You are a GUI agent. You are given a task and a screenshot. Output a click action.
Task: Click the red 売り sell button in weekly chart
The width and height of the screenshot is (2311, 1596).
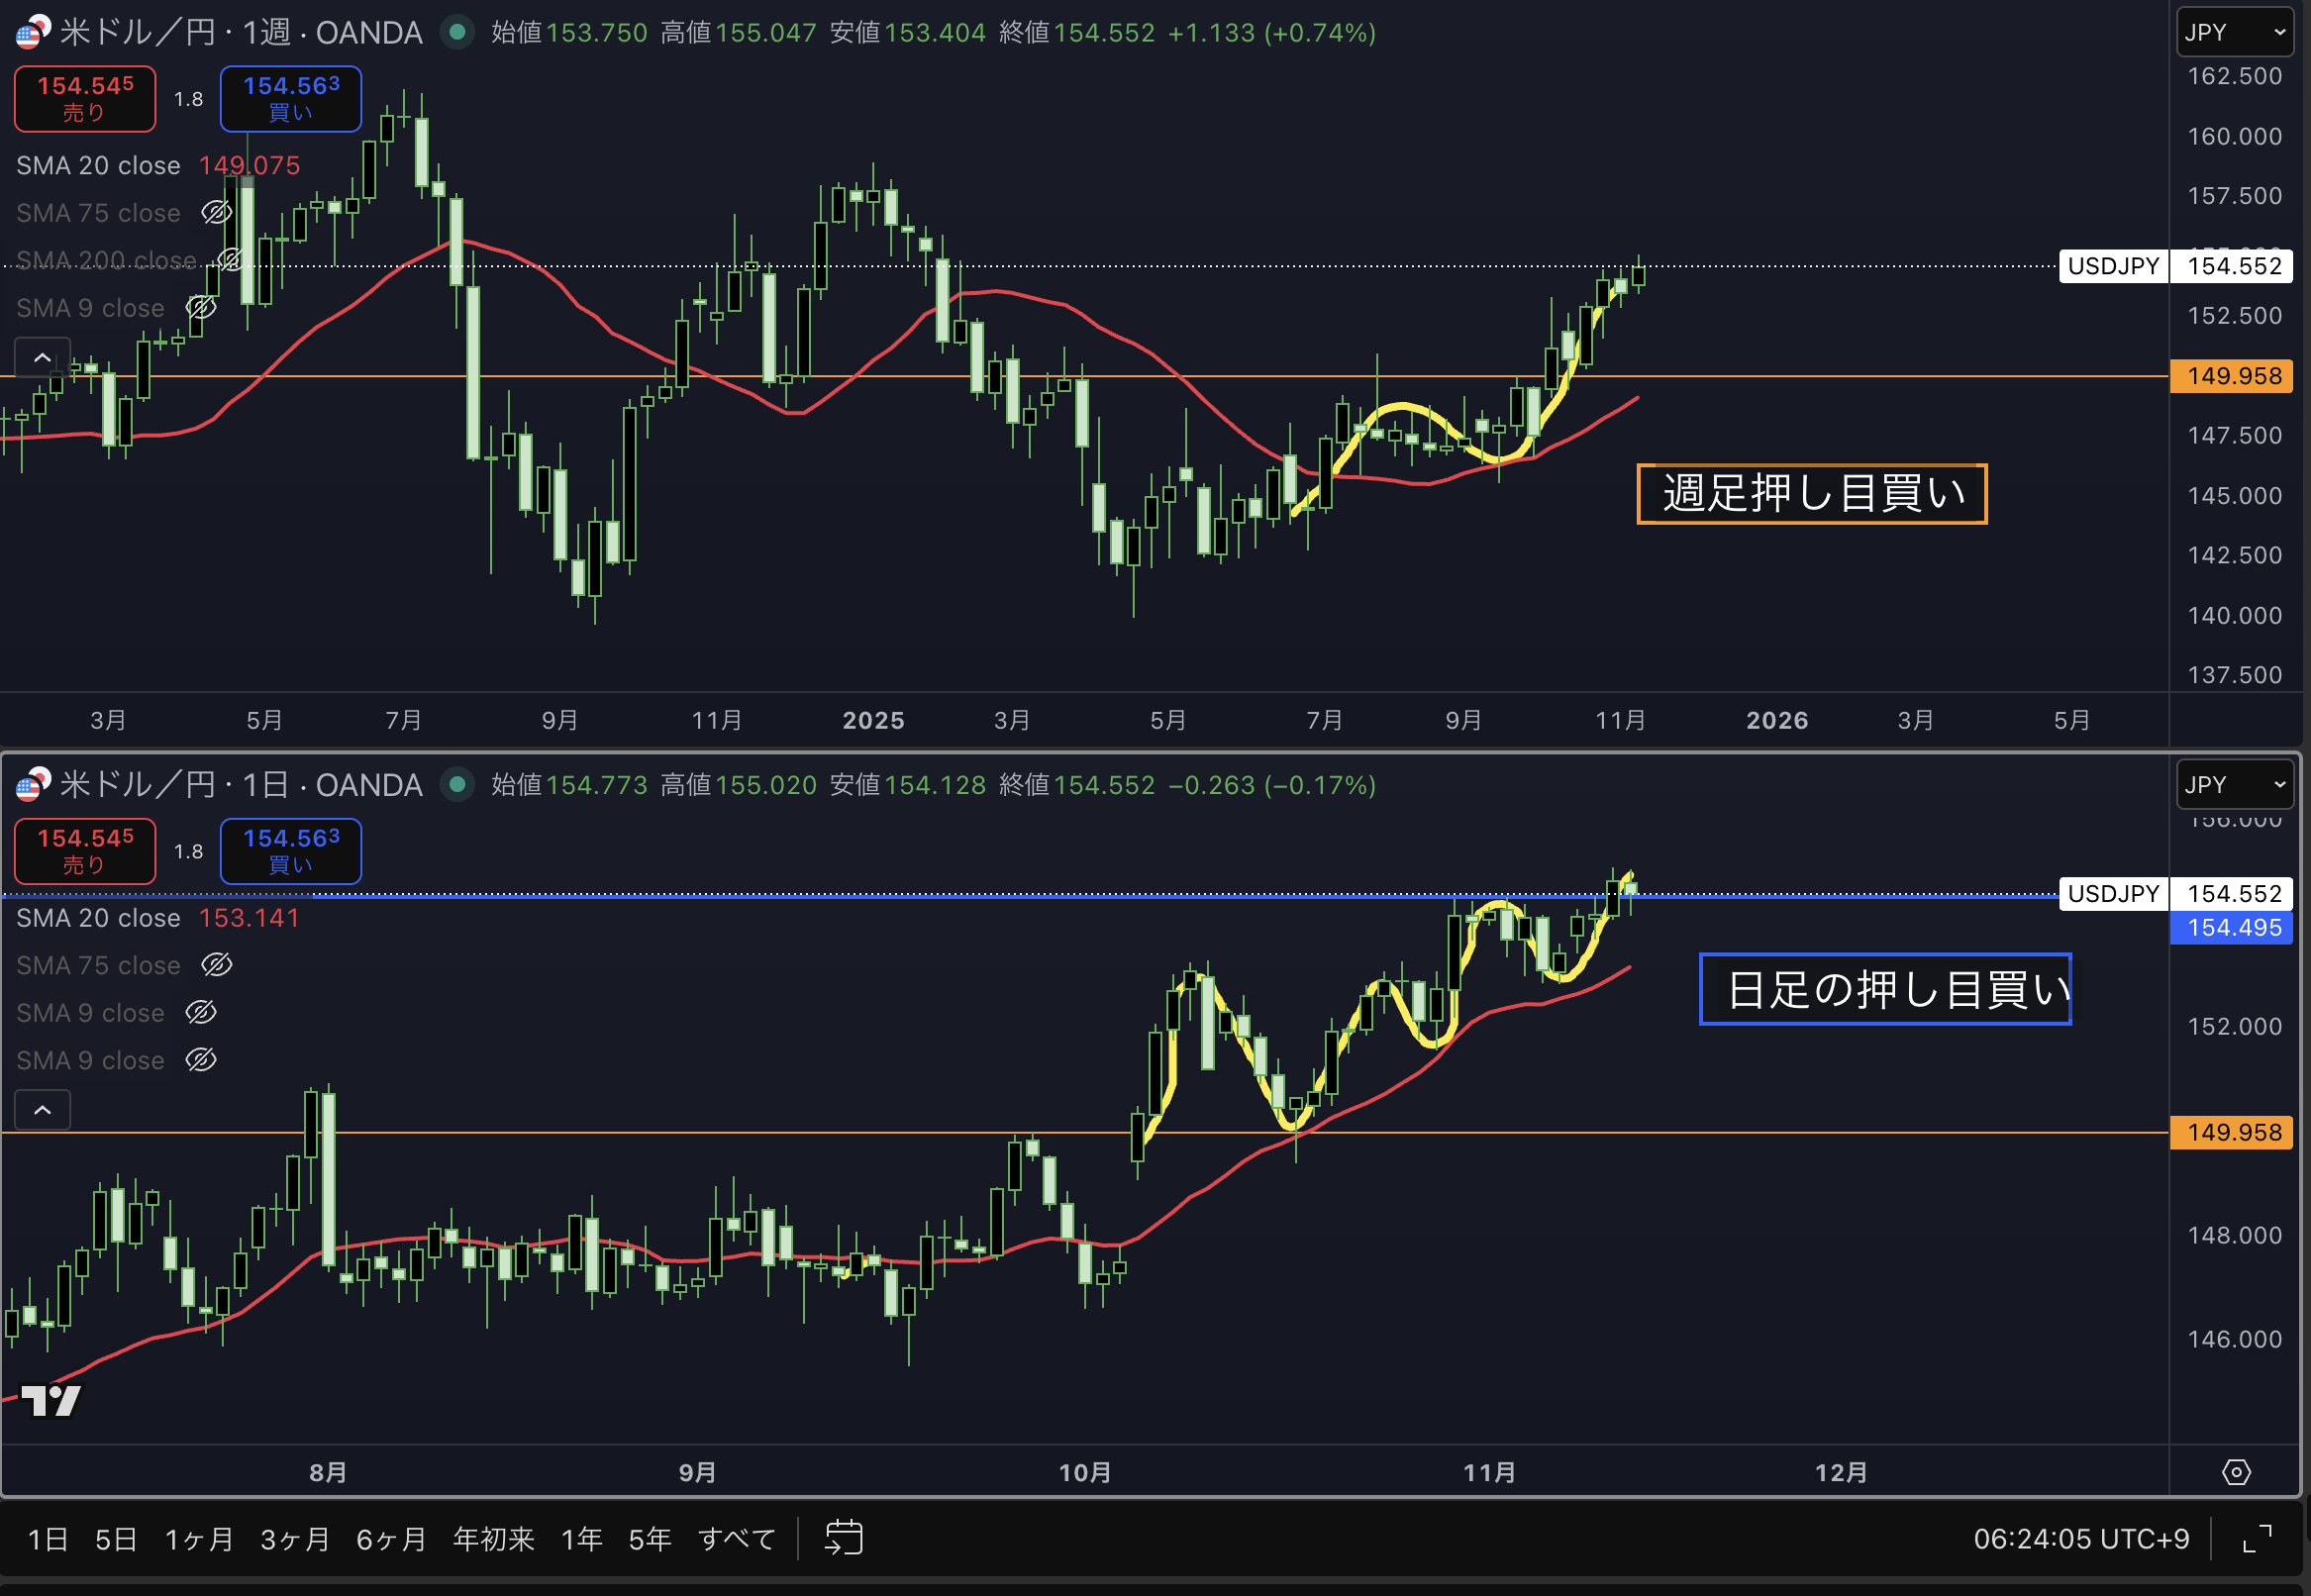tap(85, 98)
